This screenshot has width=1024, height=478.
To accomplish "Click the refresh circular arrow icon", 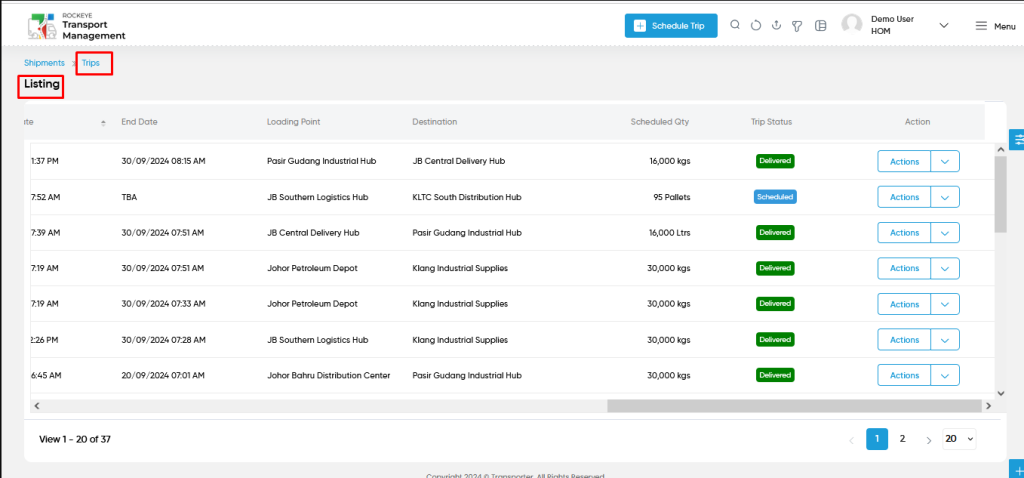I will (756, 25).
